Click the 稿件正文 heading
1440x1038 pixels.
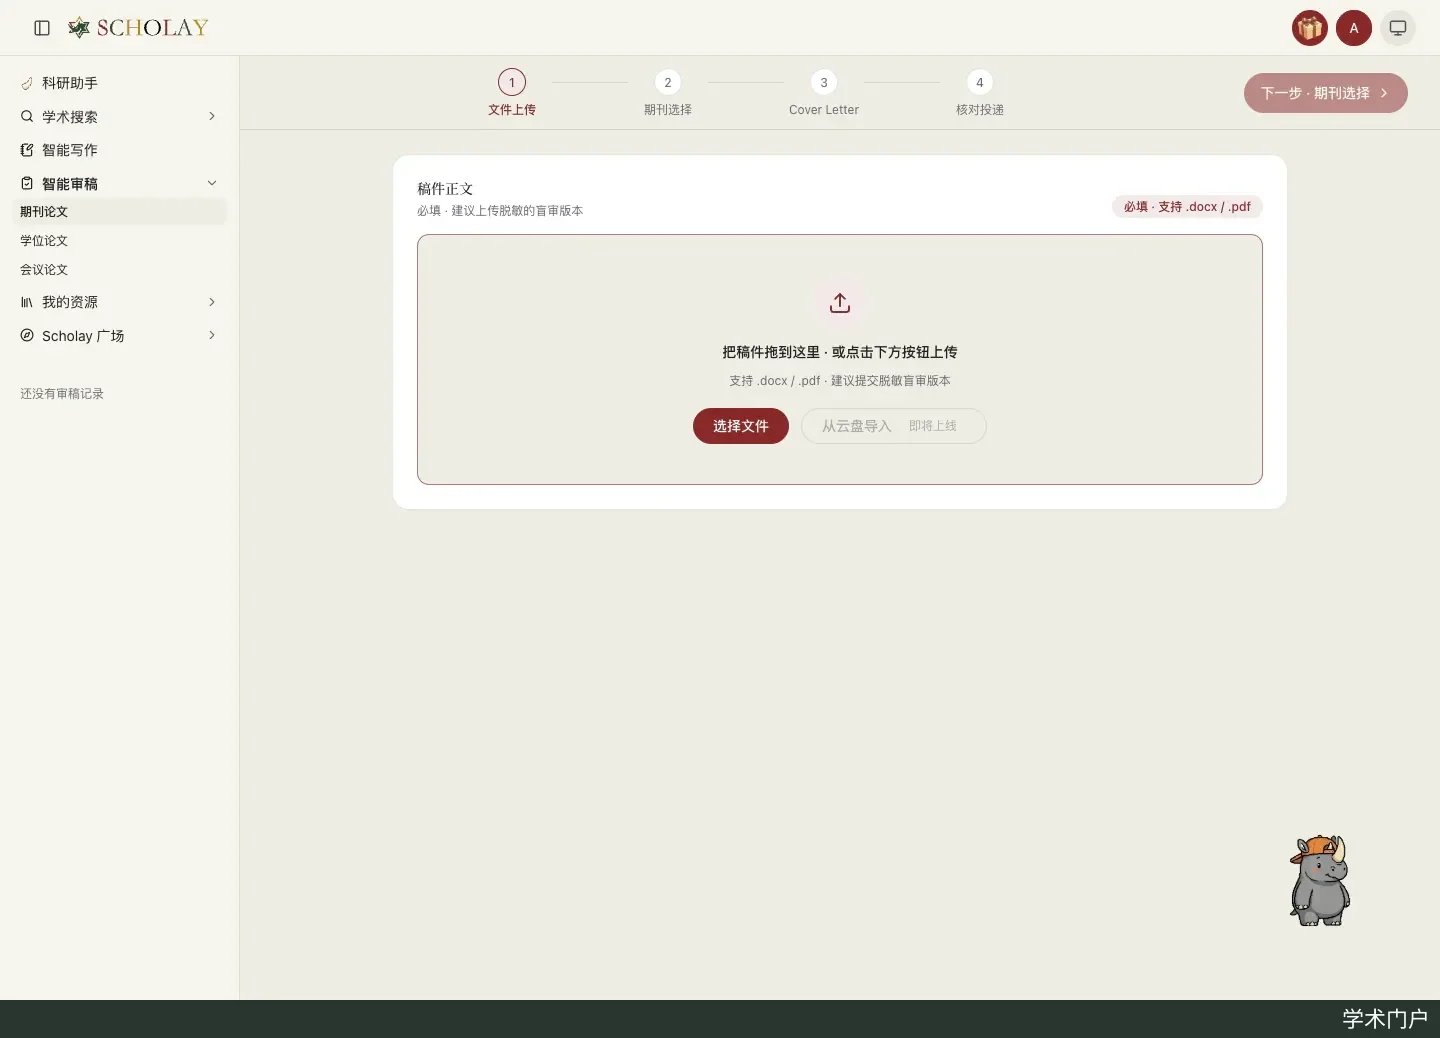coord(445,189)
